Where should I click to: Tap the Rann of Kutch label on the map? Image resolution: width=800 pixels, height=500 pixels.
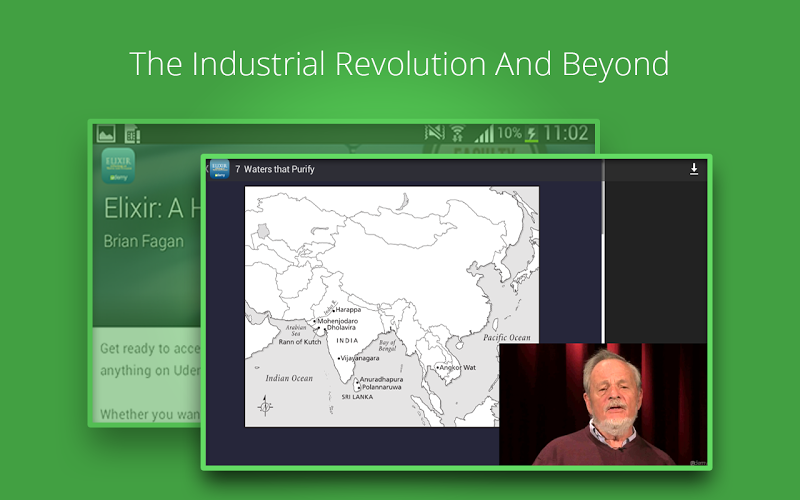pyautogui.click(x=300, y=342)
